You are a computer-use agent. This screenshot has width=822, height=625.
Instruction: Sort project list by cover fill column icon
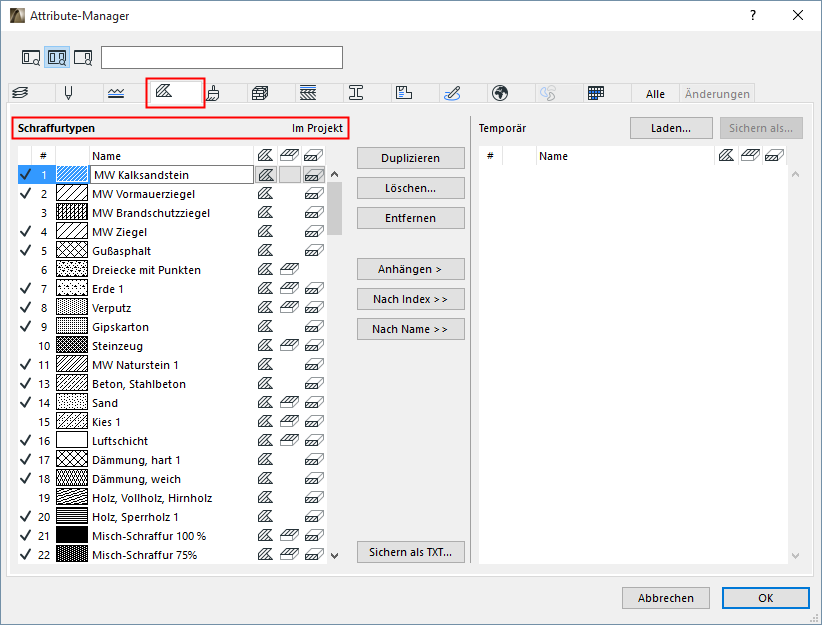[289, 155]
